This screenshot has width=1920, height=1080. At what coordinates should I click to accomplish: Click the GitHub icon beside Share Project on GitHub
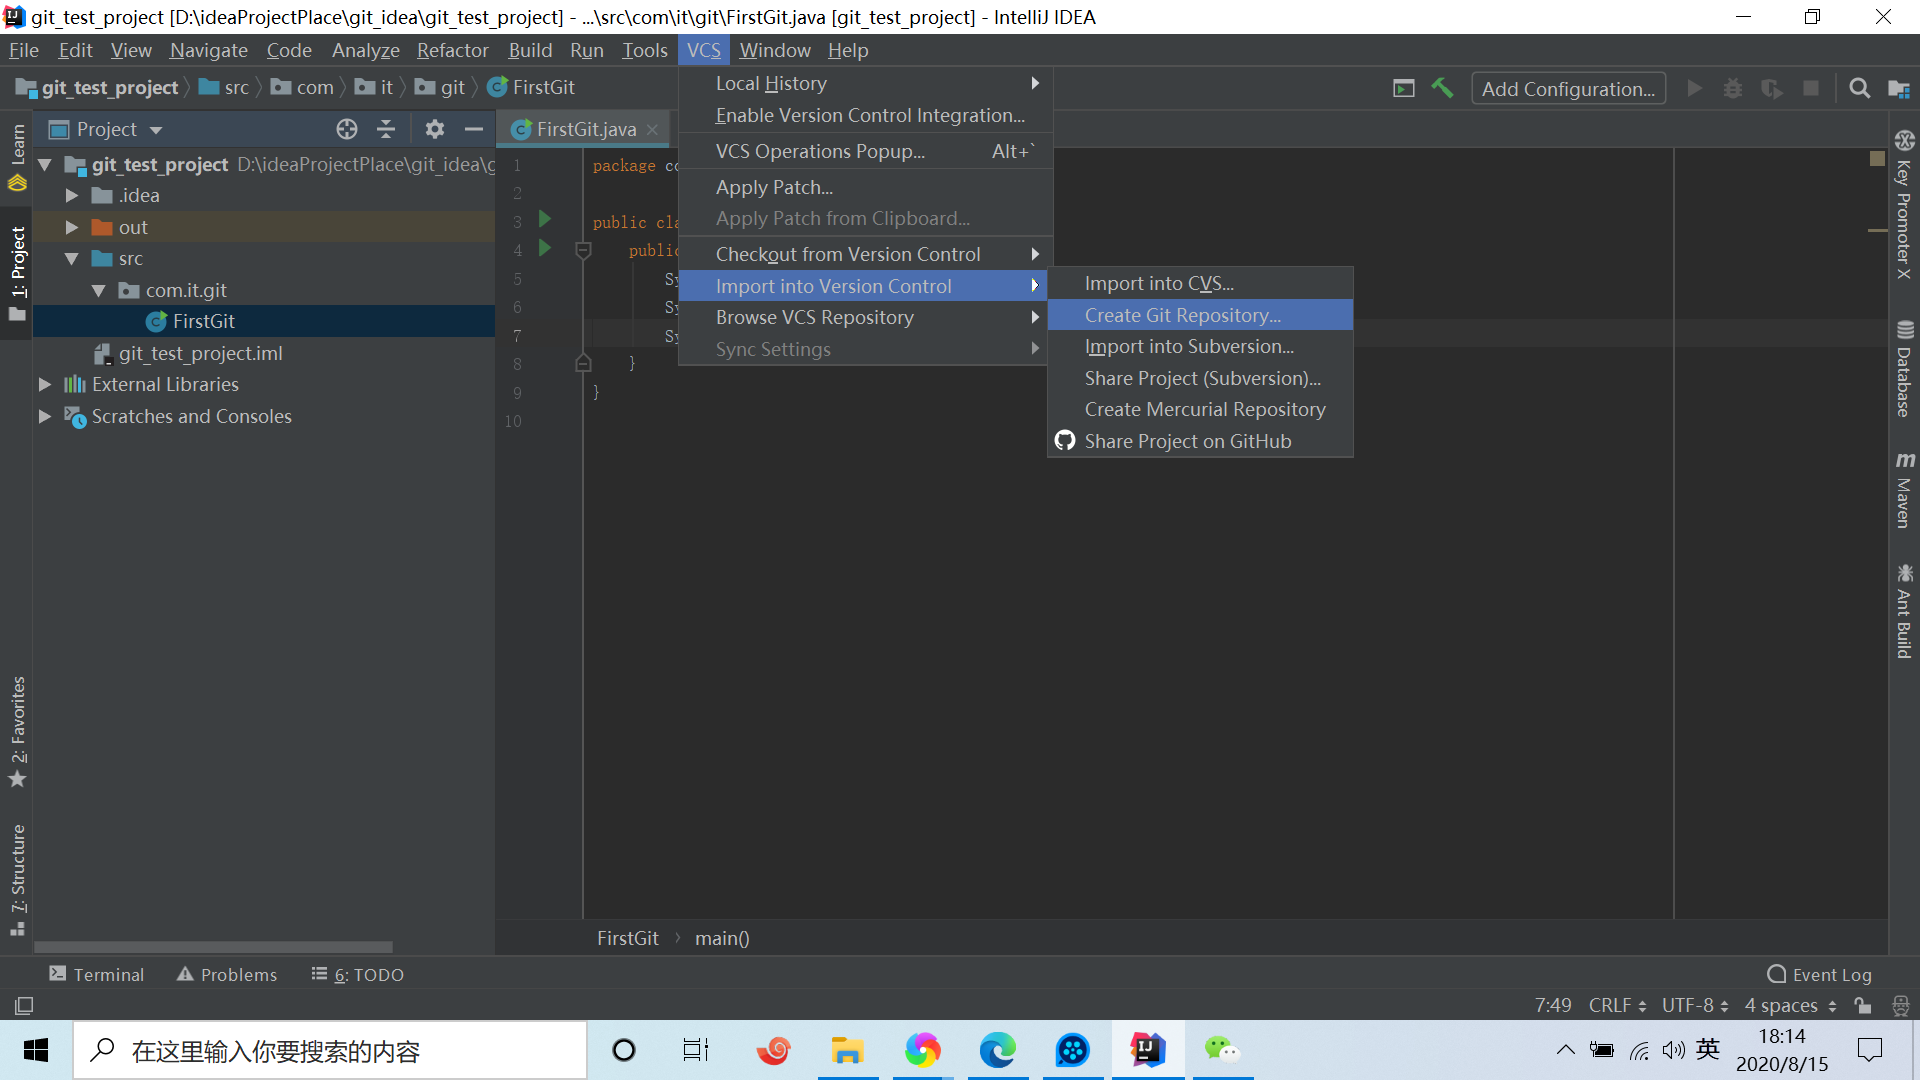click(1065, 441)
